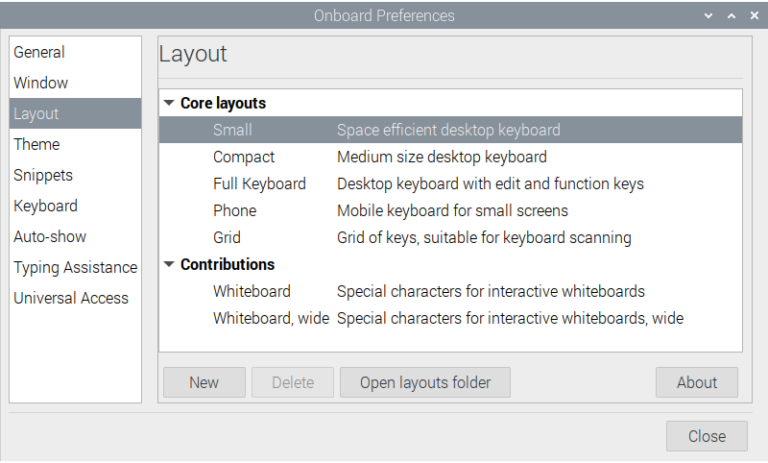Choose the Compact keyboard layout
Image resolution: width=768 pixels, height=463 pixels.
tap(243, 157)
